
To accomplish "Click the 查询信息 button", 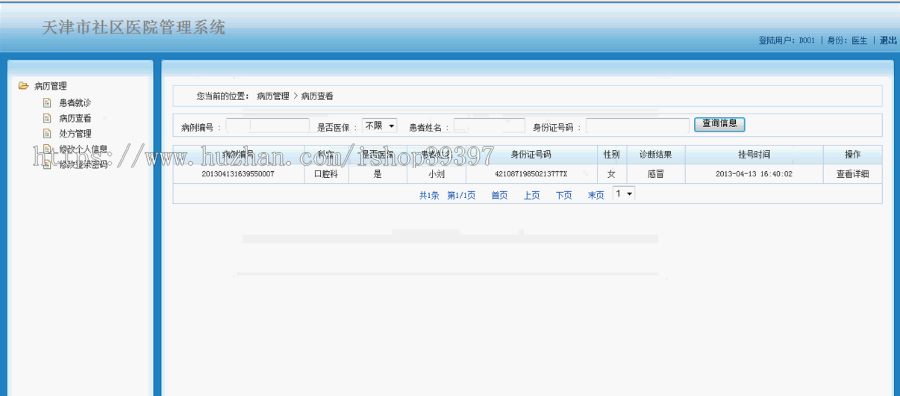I will tap(719, 124).
